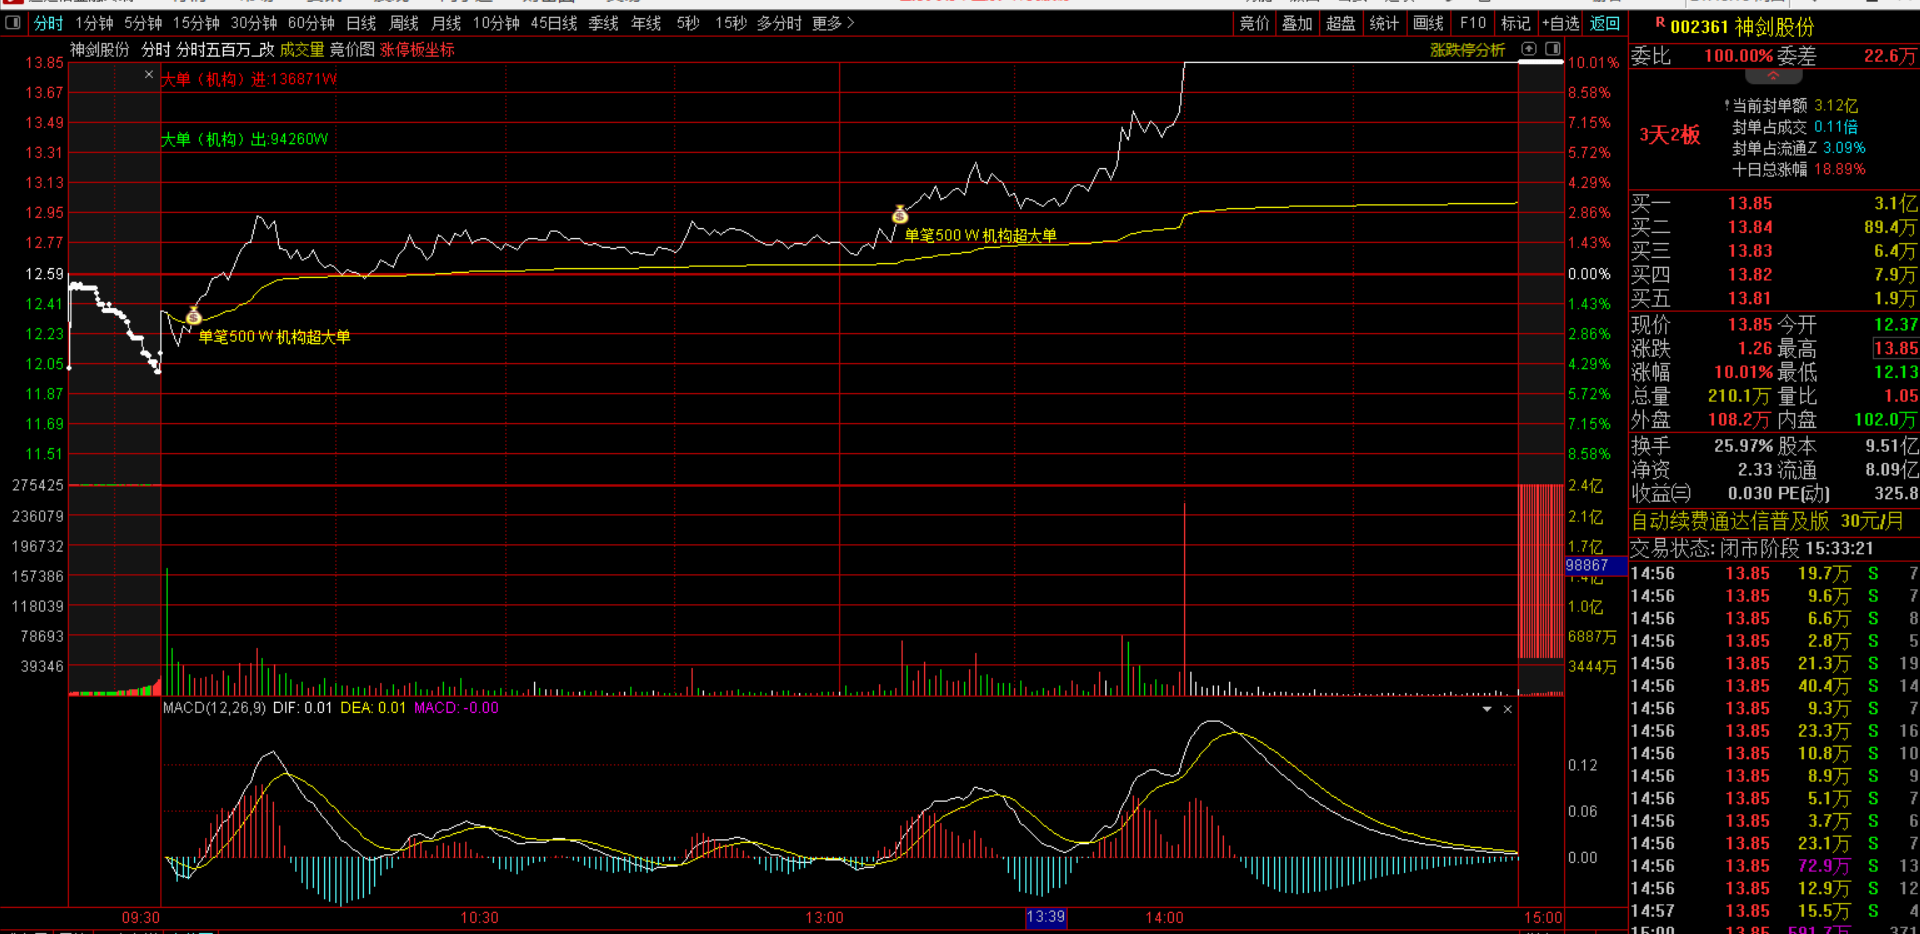
Task: Click the 买五 bid row
Action: (1774, 299)
